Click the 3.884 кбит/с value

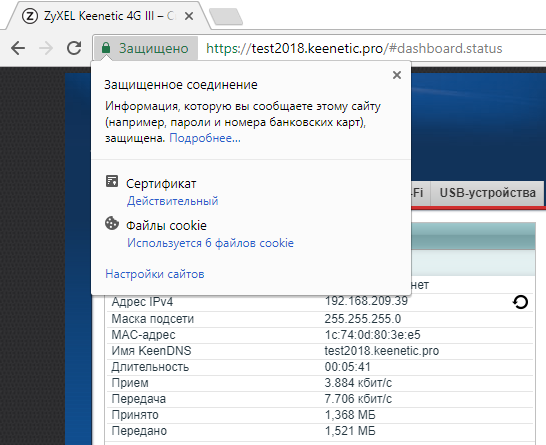pyautogui.click(x=358, y=383)
